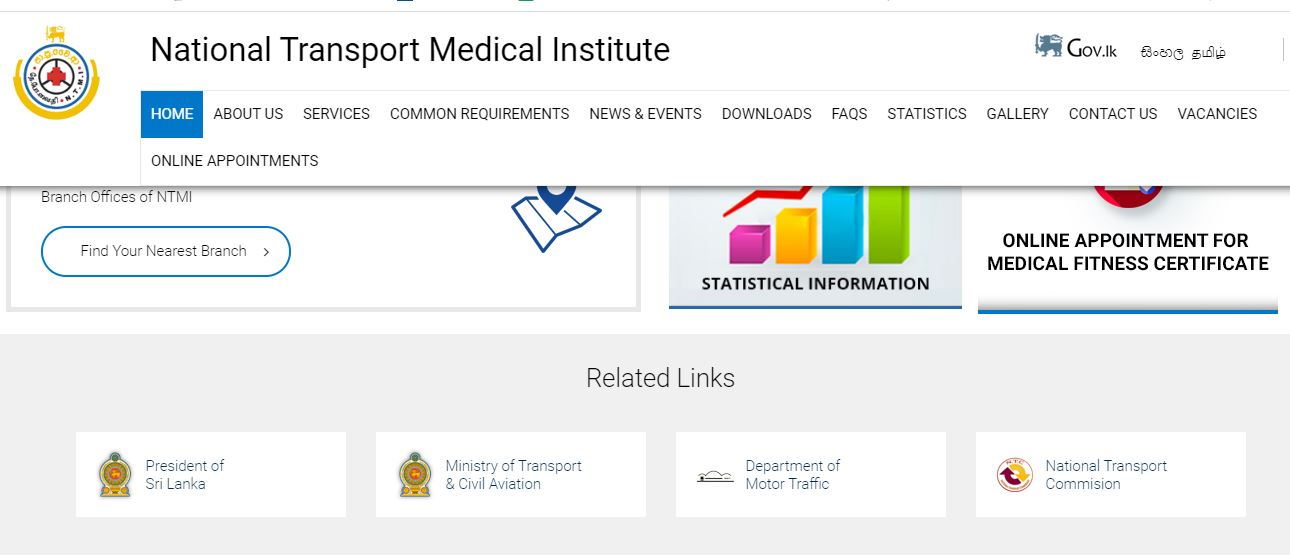This screenshot has width=1290, height=555.
Task: Open the ABOUT US menu
Action: pyautogui.click(x=248, y=114)
